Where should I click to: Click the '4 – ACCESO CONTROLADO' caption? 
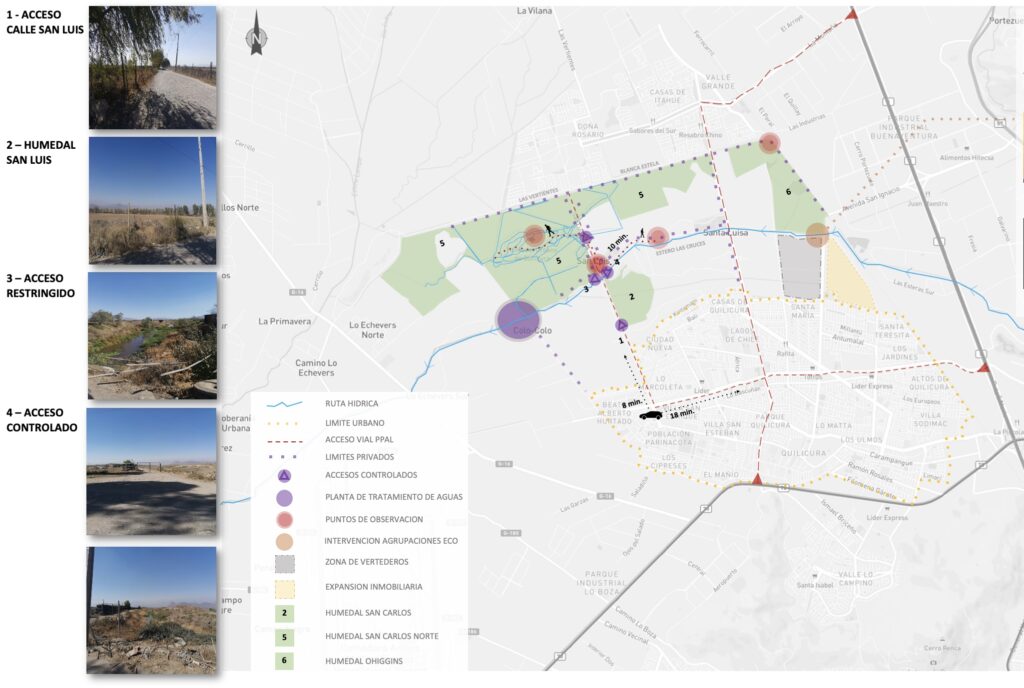click(42, 420)
